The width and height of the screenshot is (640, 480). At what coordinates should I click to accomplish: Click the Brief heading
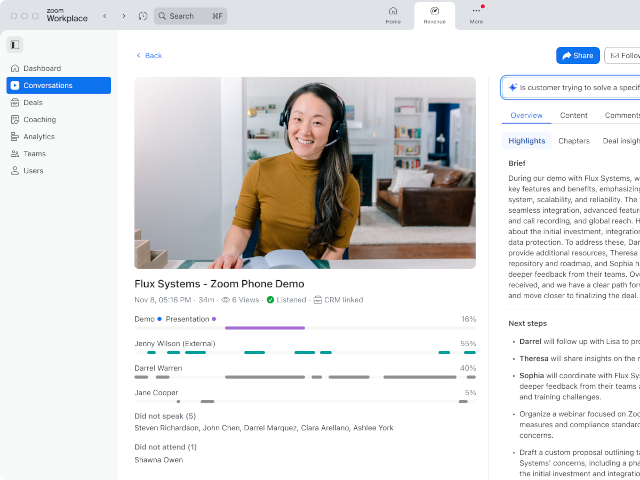point(517,163)
